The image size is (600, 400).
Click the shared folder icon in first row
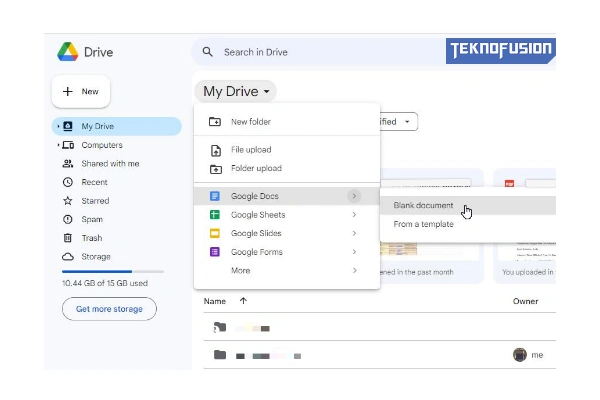click(220, 328)
